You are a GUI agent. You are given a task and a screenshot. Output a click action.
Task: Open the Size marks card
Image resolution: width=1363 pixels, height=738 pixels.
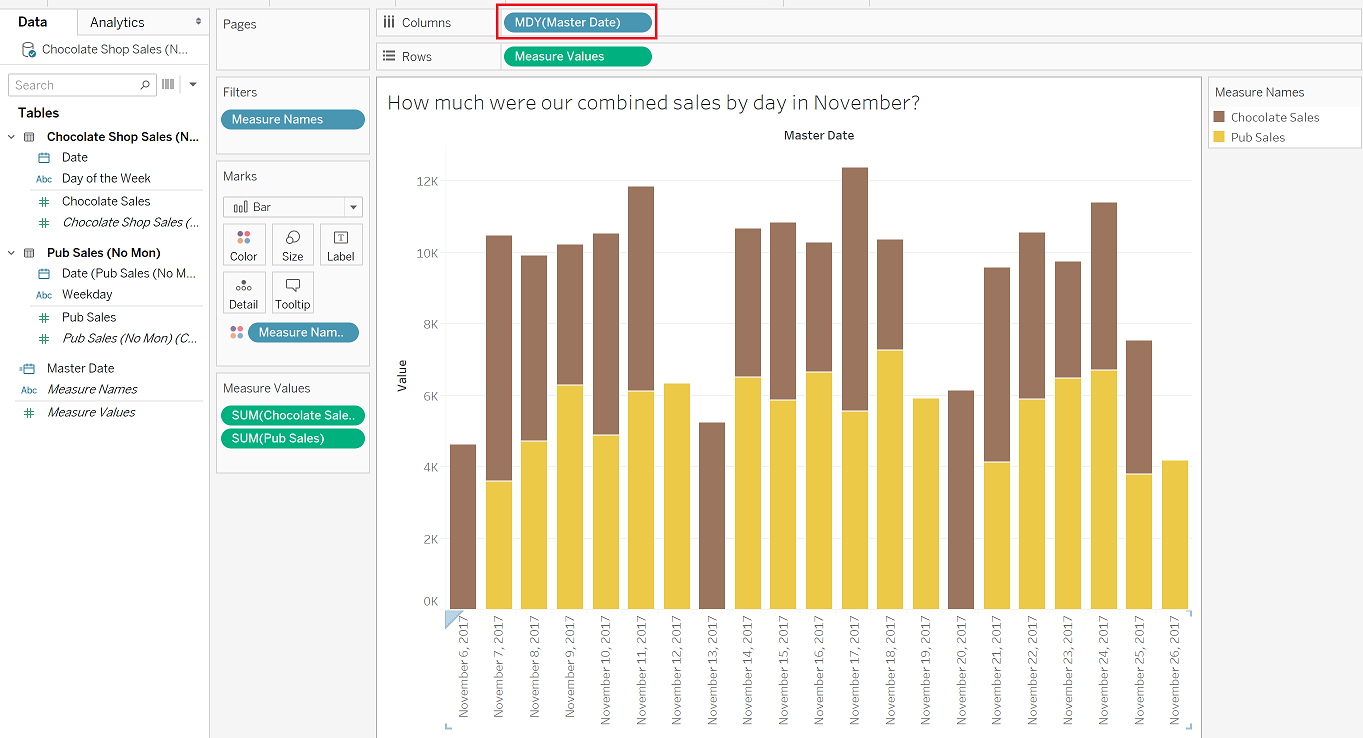[x=293, y=244]
